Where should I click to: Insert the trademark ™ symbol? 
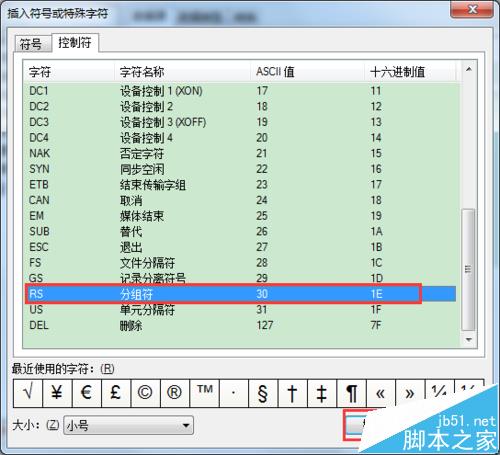click(x=204, y=393)
